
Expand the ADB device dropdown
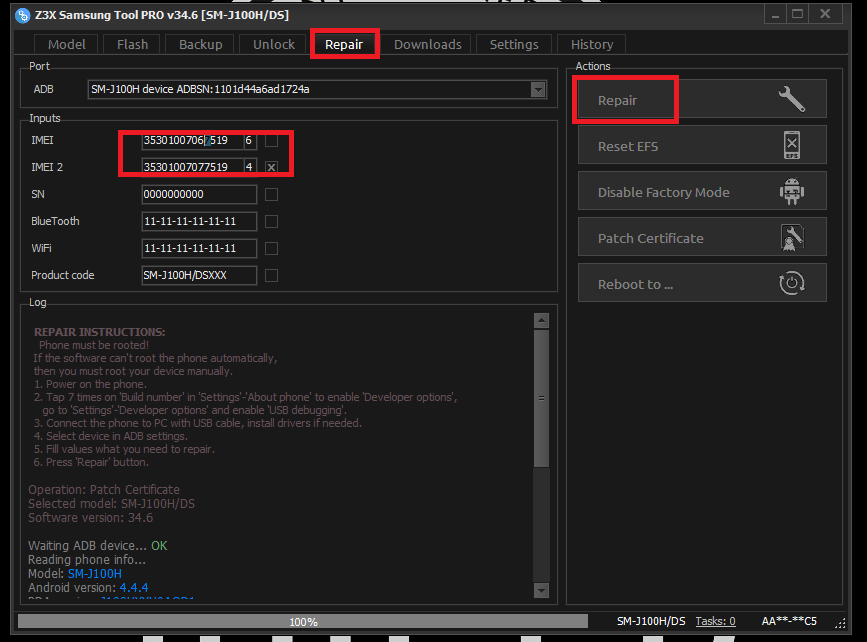538,90
